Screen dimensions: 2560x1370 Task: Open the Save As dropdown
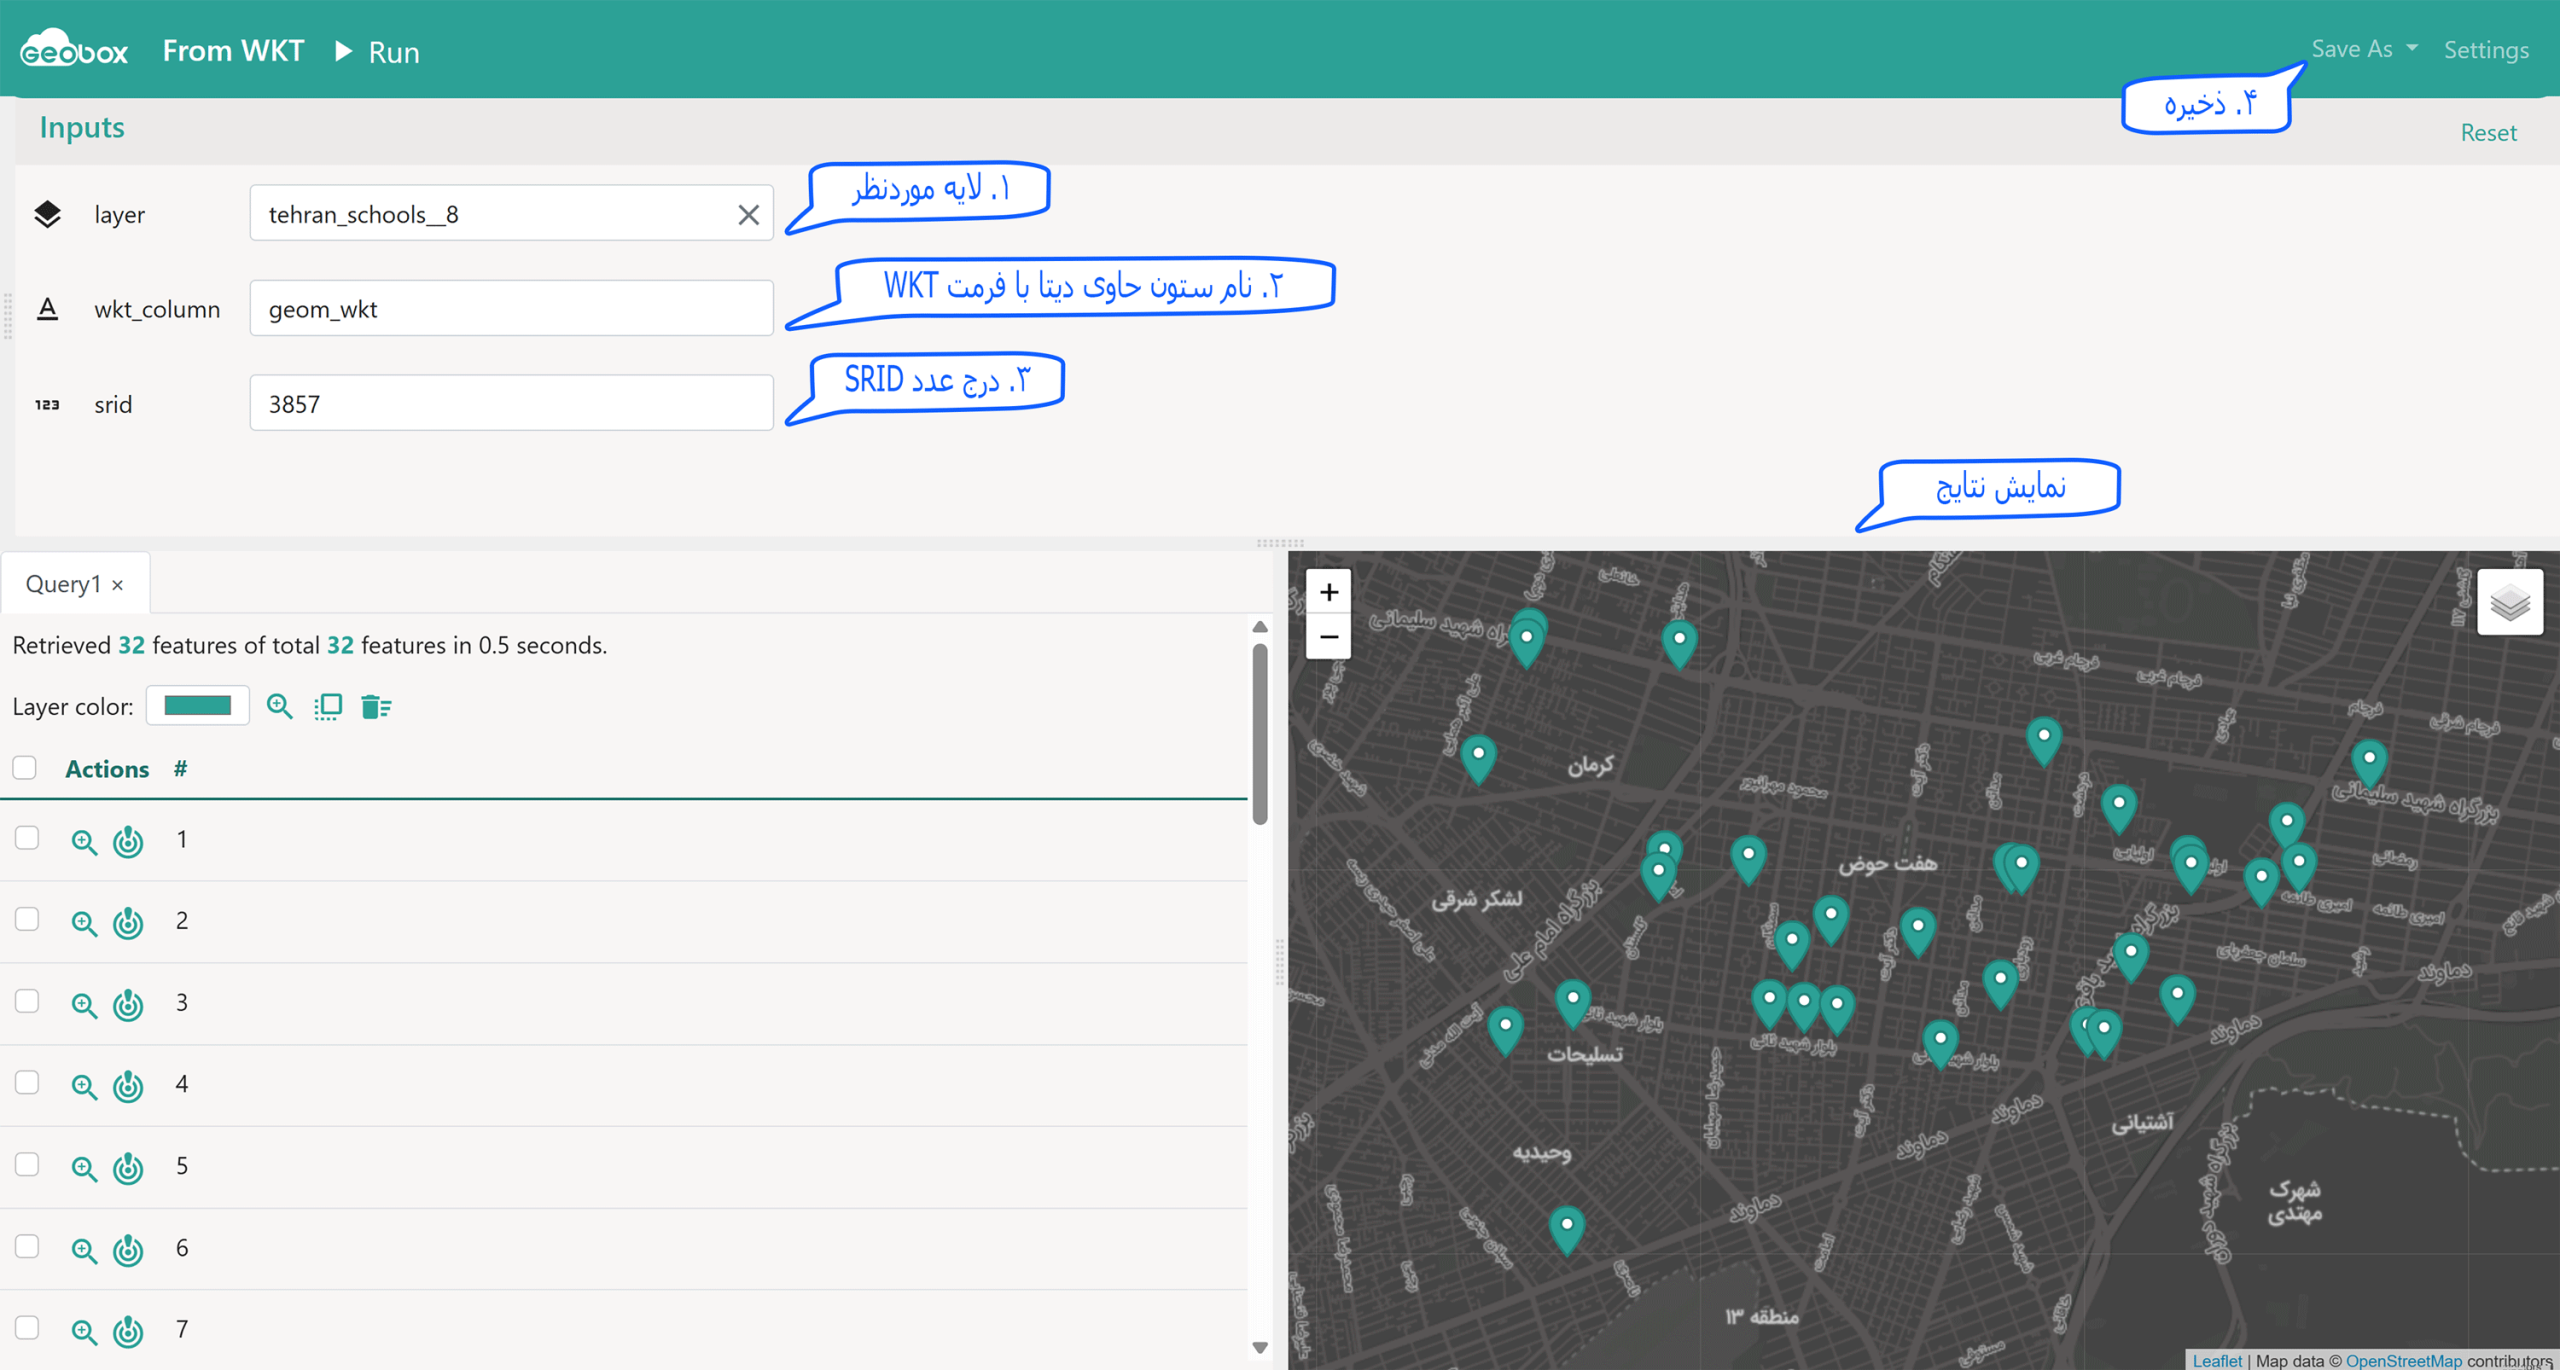(2364, 49)
